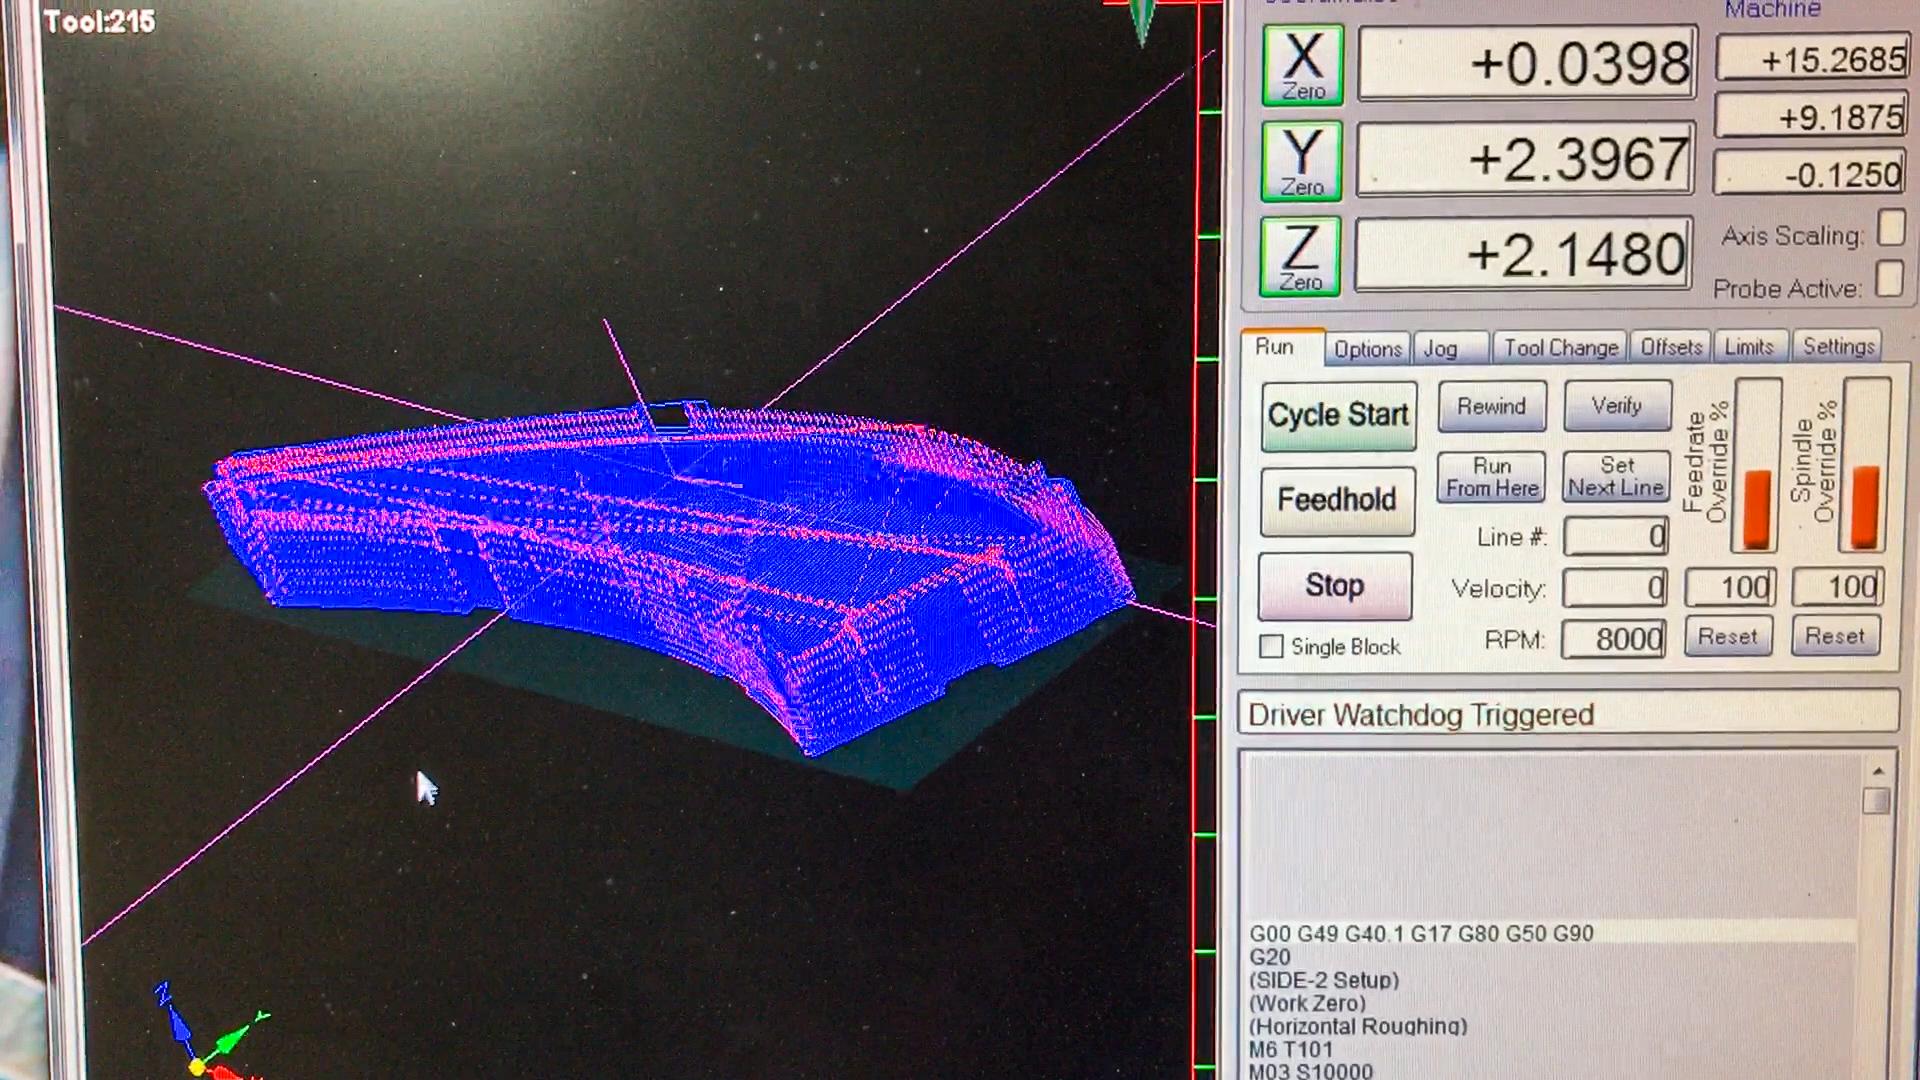Click the Y Zero button

[1301, 162]
